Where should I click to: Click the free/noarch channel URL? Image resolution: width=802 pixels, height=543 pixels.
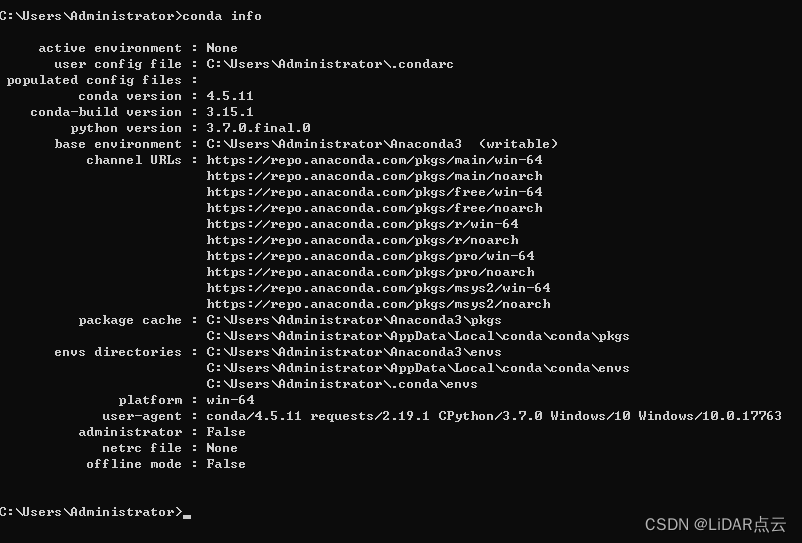(374, 208)
